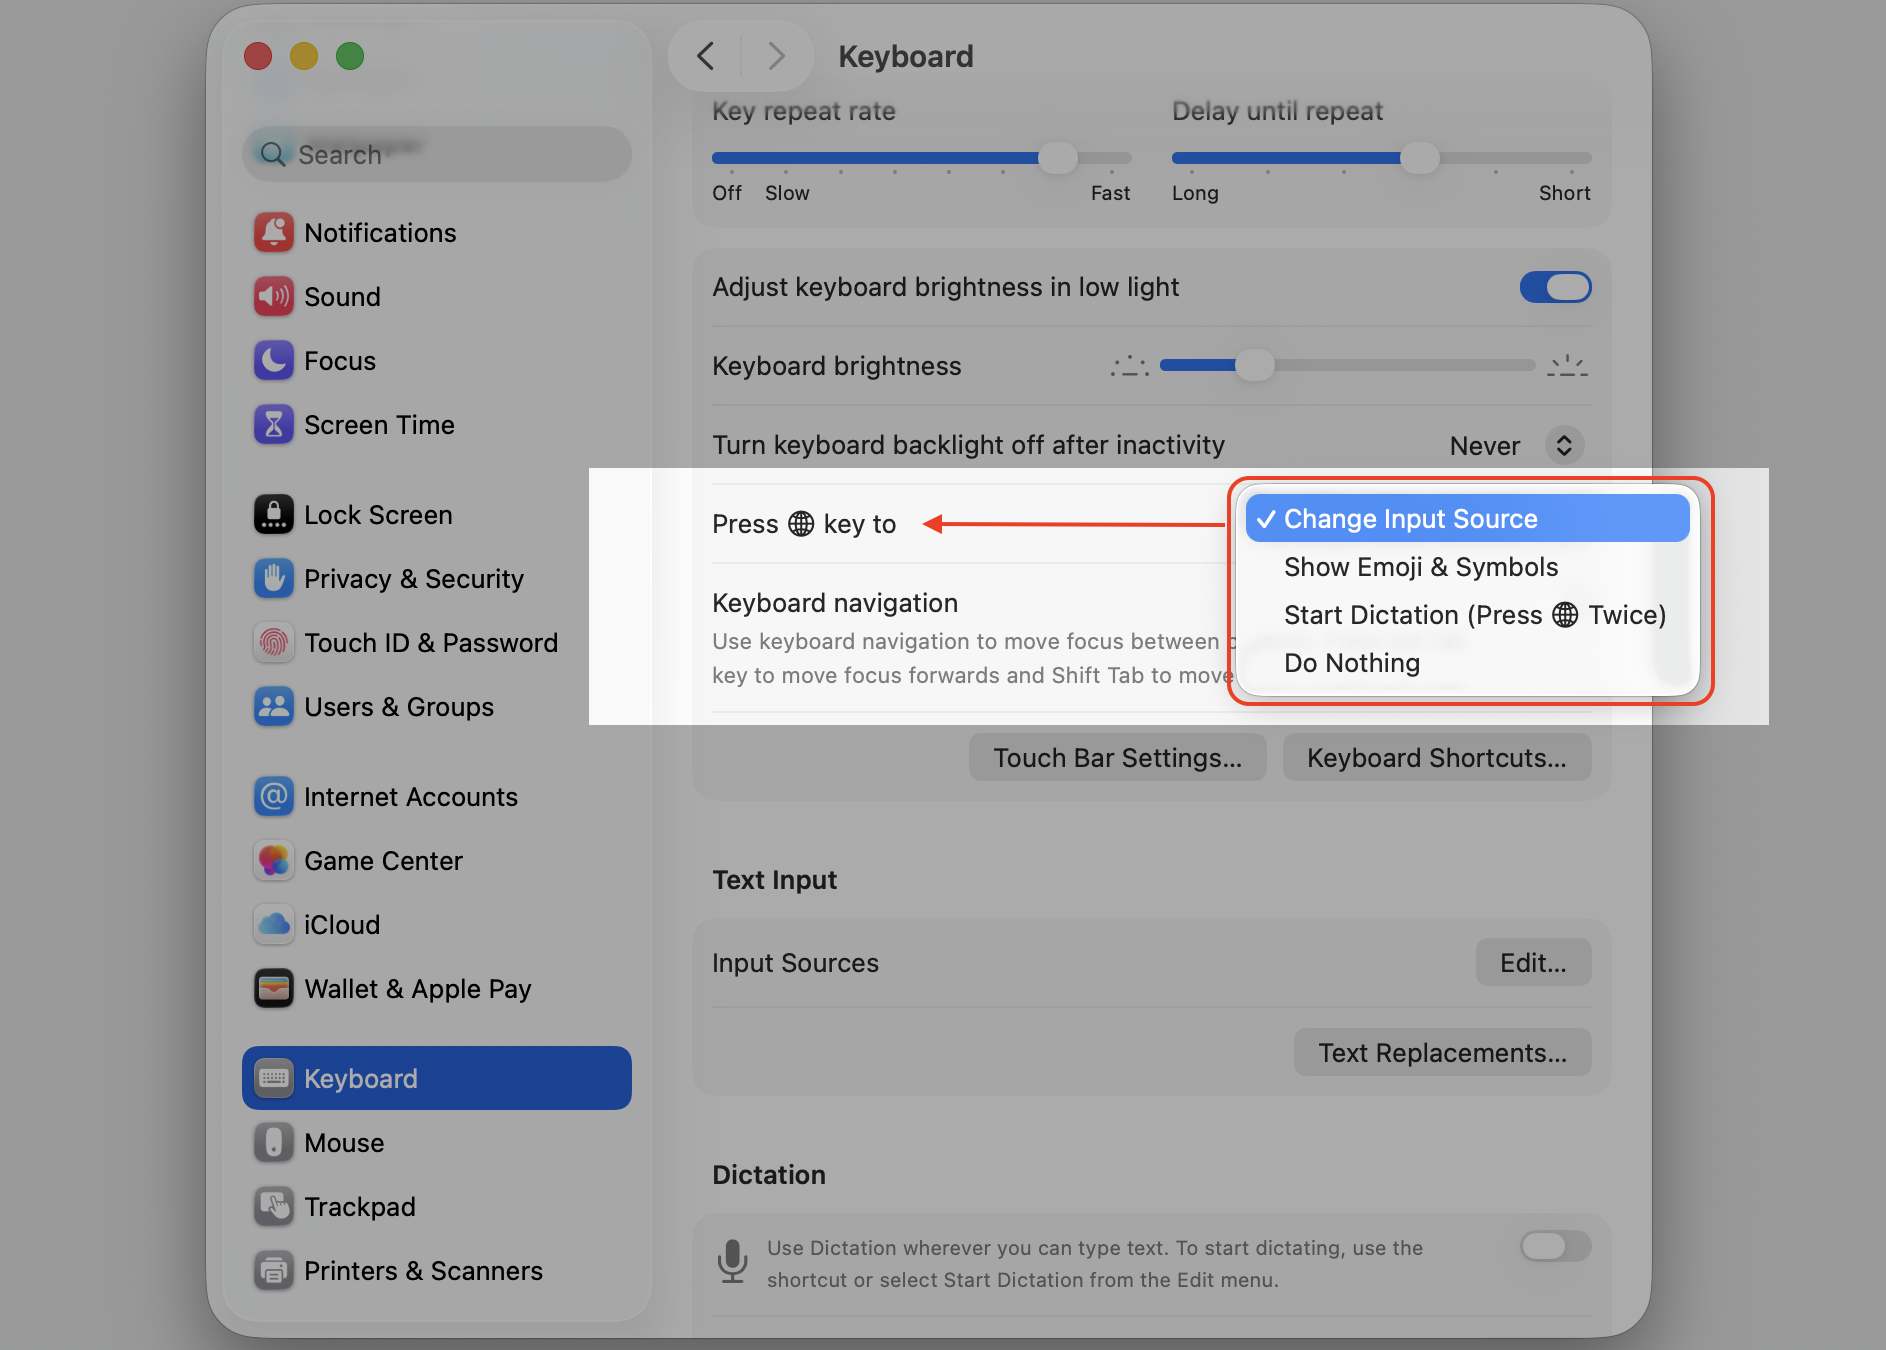Open Touch Bar Settings
1886x1350 pixels.
point(1117,757)
